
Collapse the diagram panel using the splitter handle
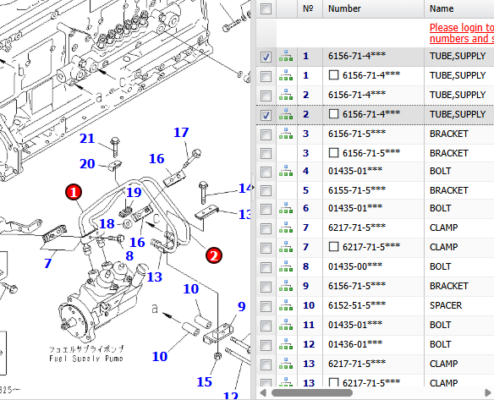click(253, 187)
